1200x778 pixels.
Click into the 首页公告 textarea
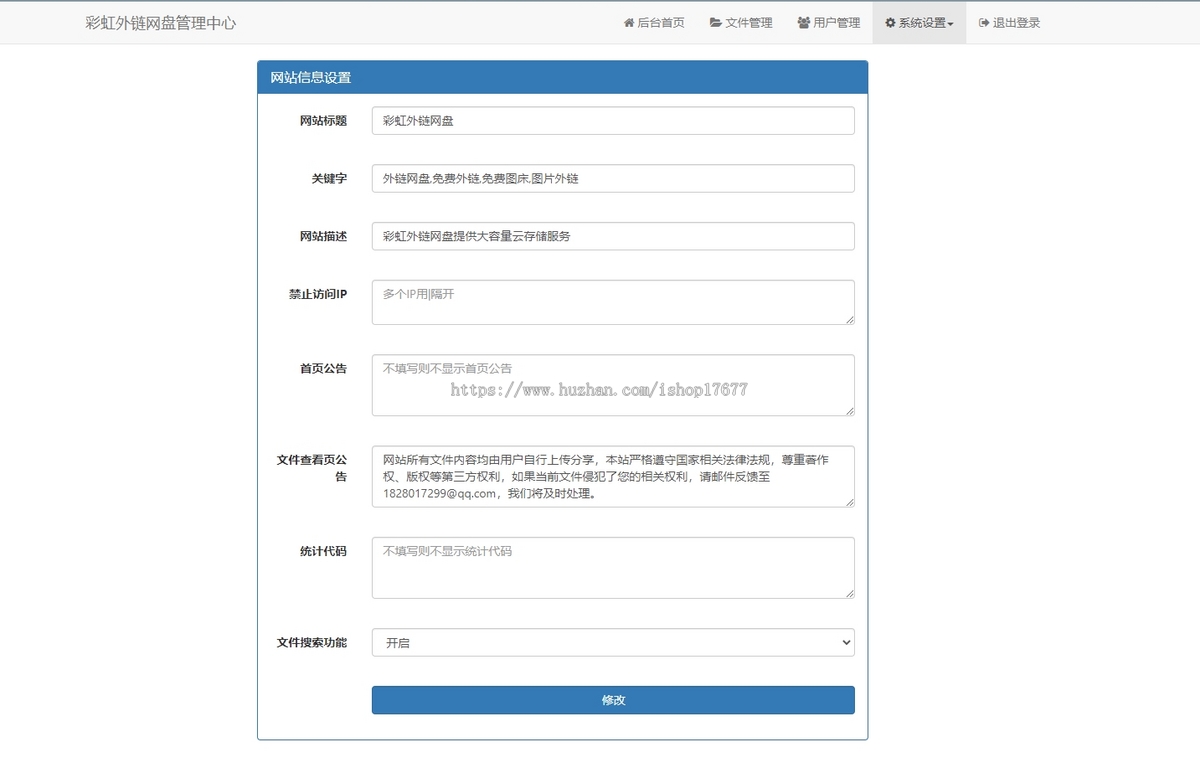click(613, 385)
